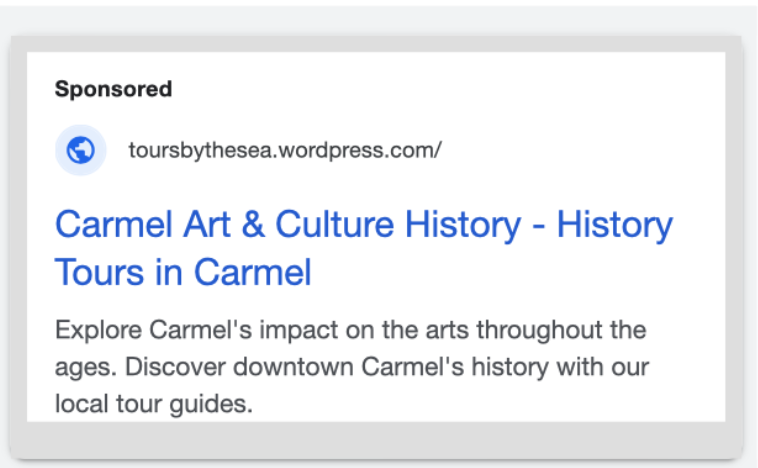
Task: Click the "Tours in Carmel" headline line
Action: pos(183,272)
